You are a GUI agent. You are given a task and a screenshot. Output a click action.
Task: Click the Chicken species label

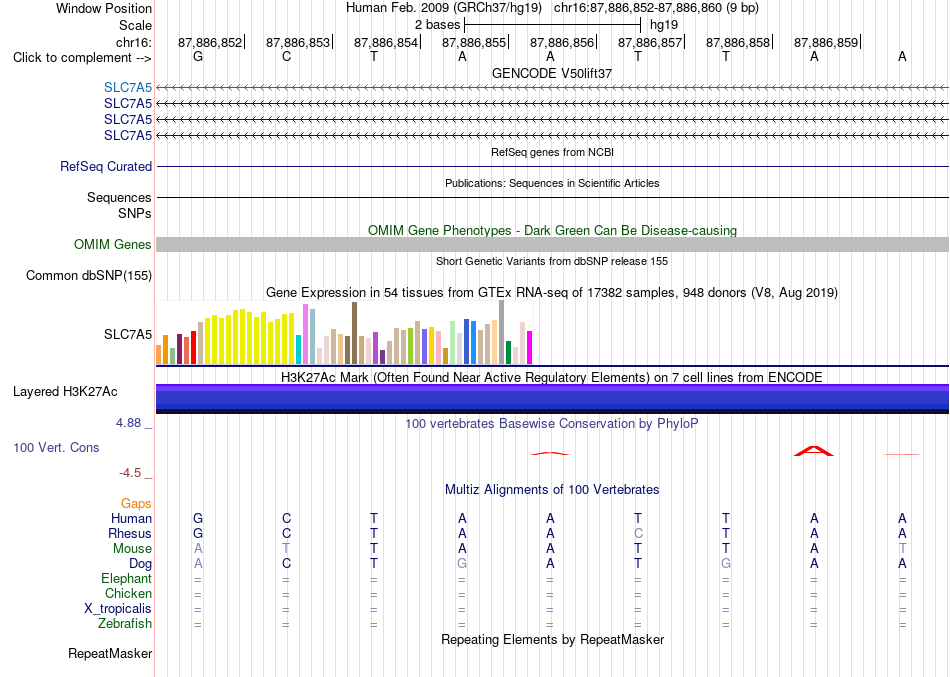pyautogui.click(x=128, y=593)
